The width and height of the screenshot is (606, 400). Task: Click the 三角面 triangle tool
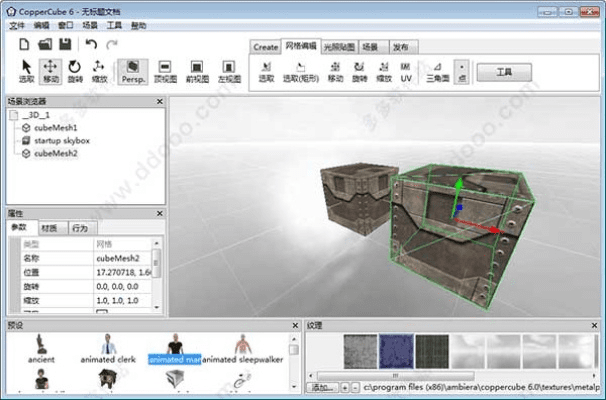pos(437,70)
